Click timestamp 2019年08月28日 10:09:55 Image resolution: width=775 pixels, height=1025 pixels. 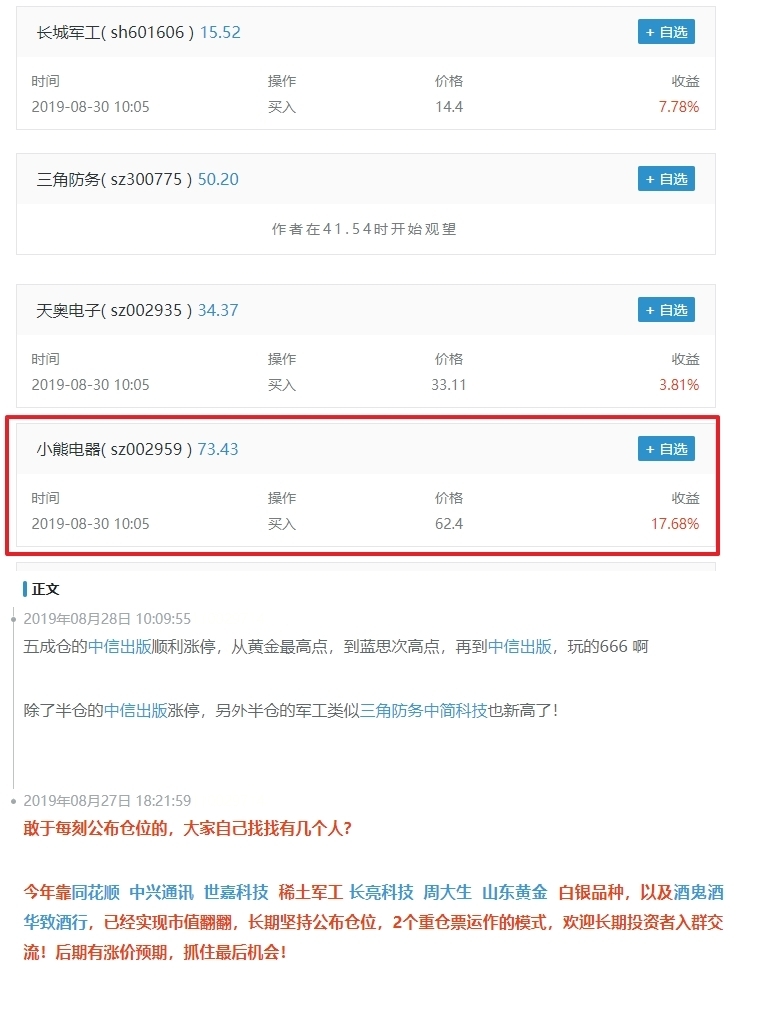point(107,618)
